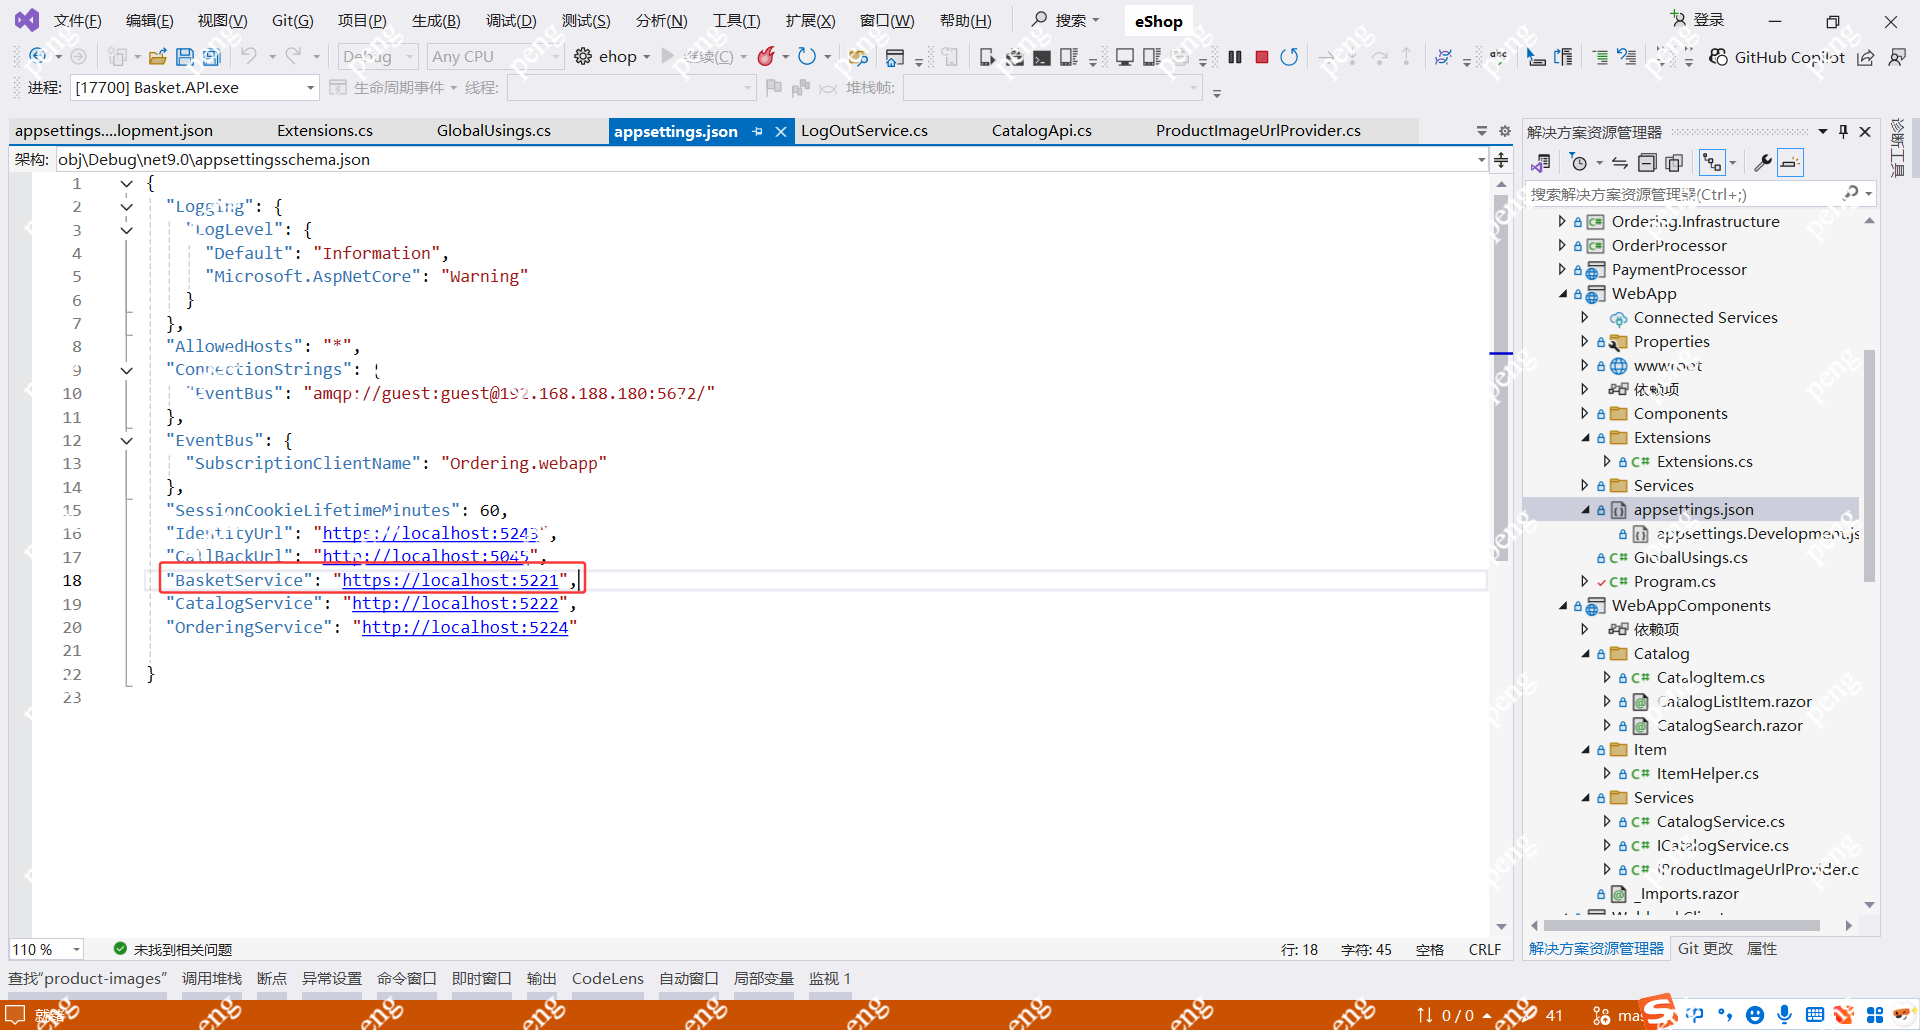Open Solution Explorer properties wrench icon

click(1763, 163)
